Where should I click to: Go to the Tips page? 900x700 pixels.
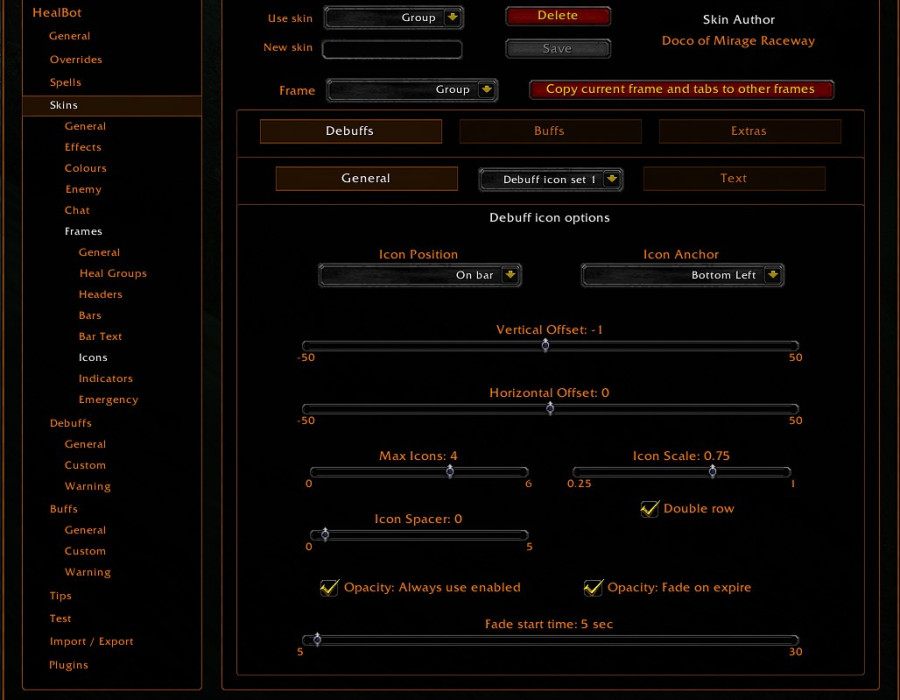pos(60,596)
